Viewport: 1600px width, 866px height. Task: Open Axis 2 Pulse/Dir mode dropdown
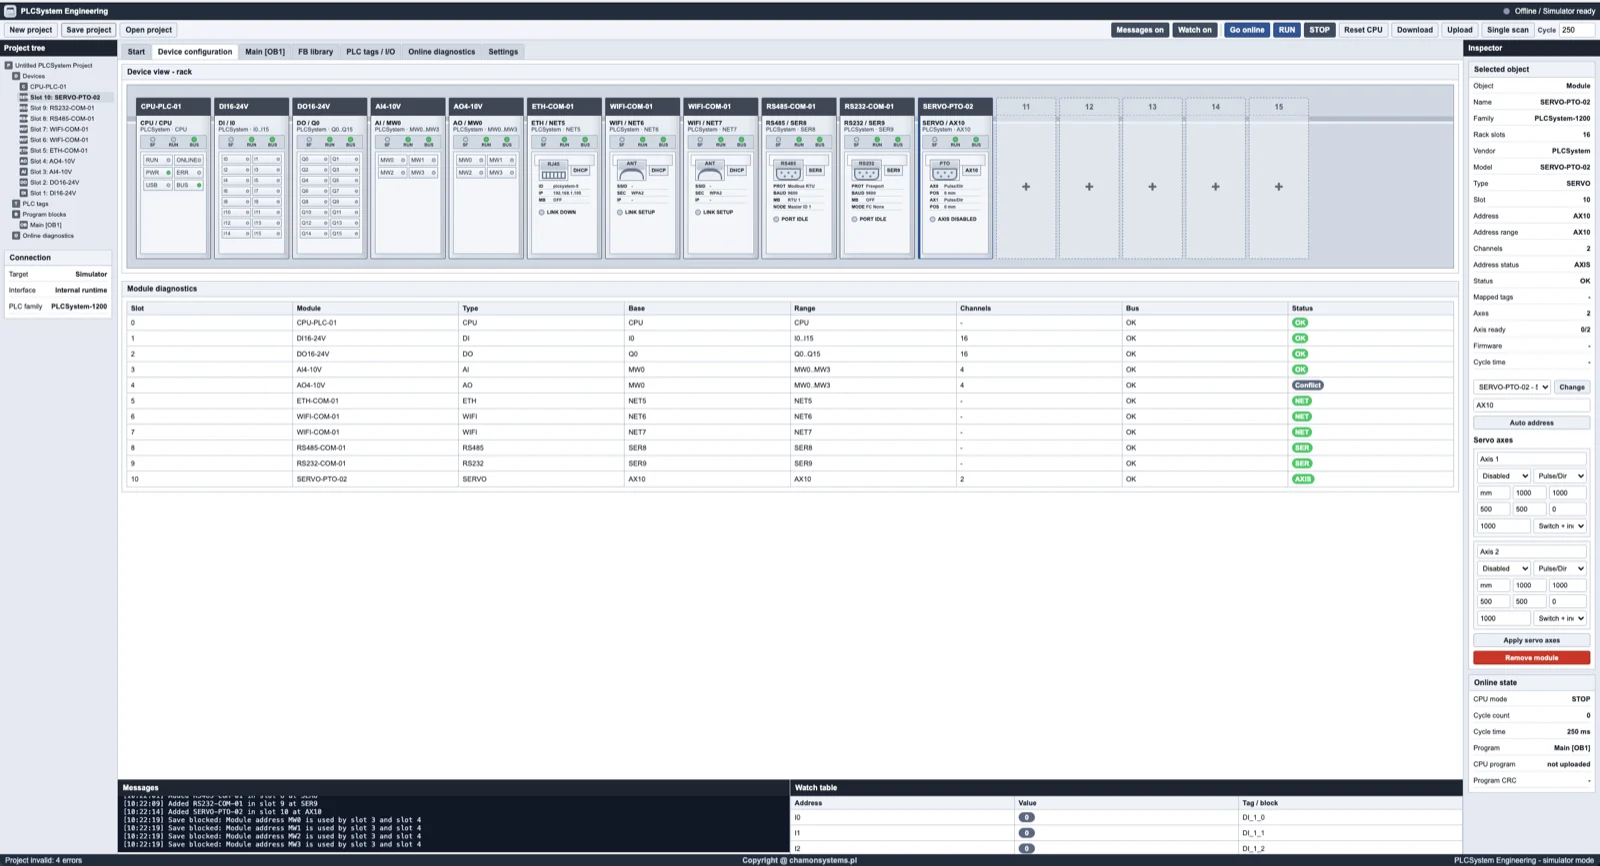1560,569
